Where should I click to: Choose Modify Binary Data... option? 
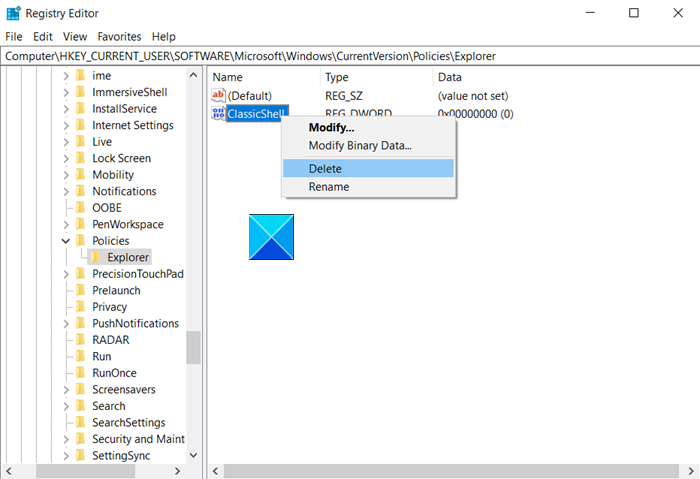click(x=368, y=146)
